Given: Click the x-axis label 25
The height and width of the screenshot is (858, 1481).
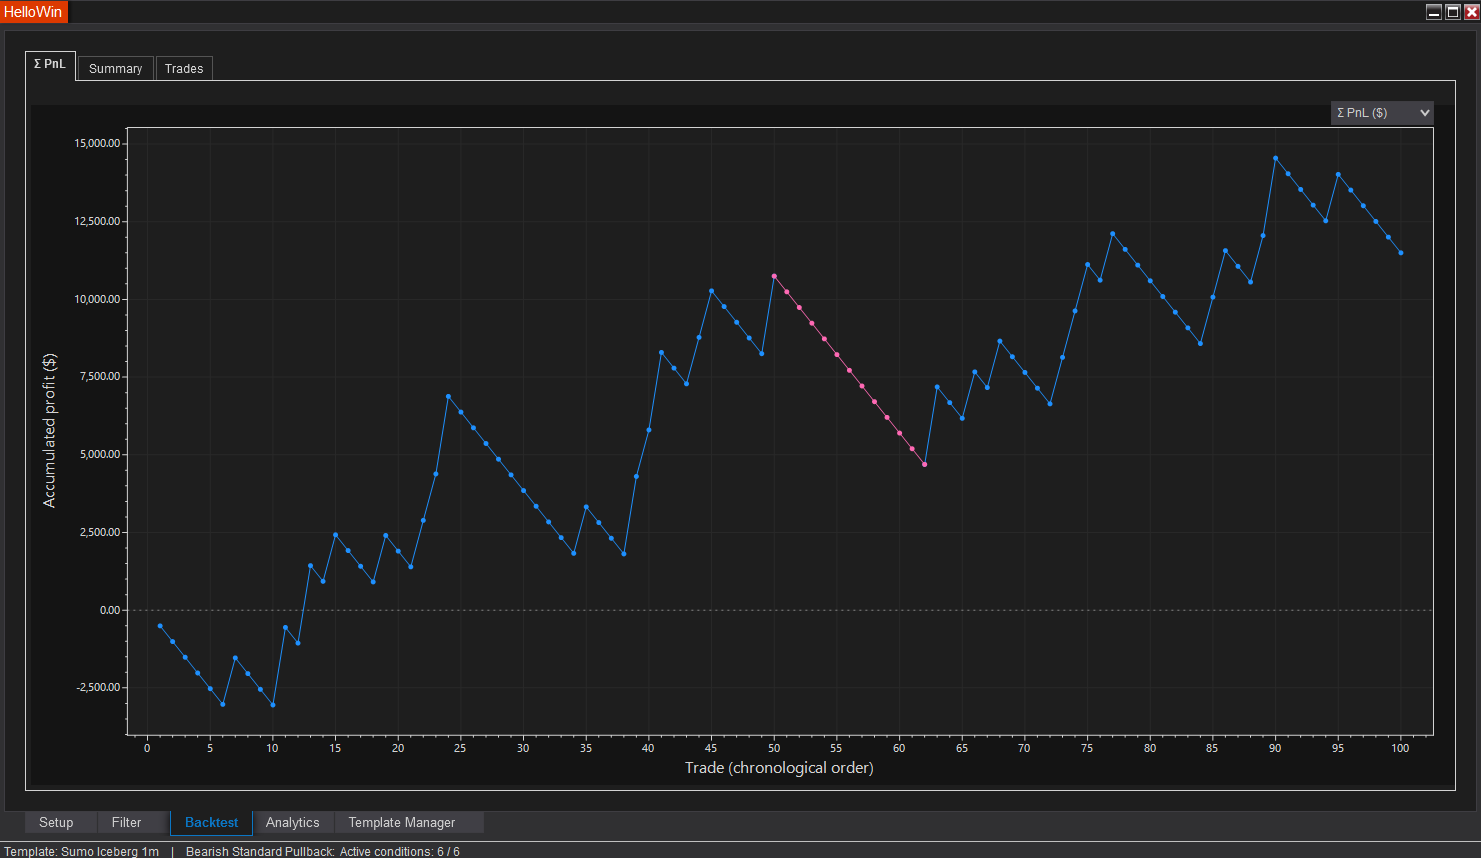Looking at the screenshot, I should (460, 748).
